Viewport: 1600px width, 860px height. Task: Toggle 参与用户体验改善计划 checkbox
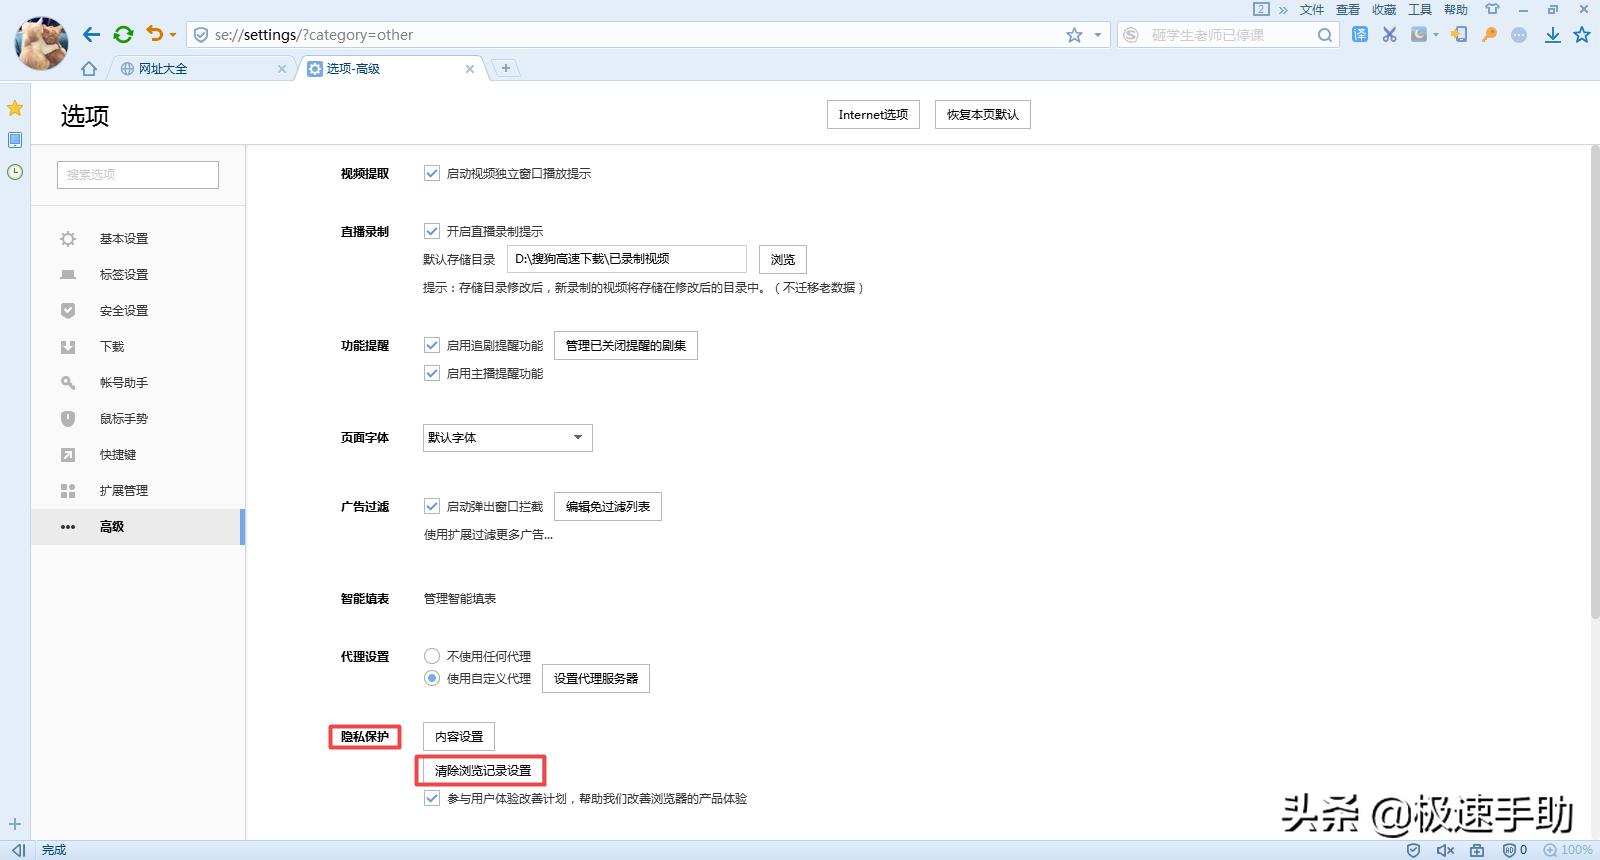(x=432, y=798)
